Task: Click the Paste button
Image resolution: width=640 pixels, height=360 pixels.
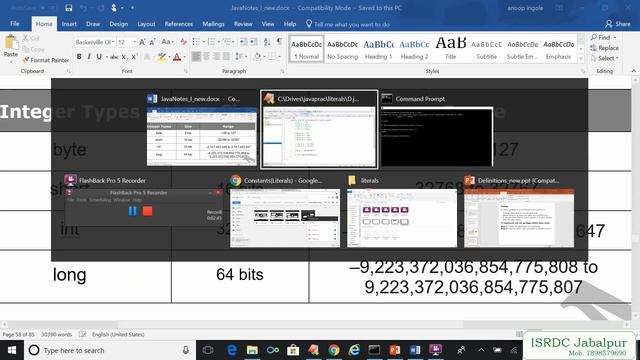Action: tap(11, 47)
